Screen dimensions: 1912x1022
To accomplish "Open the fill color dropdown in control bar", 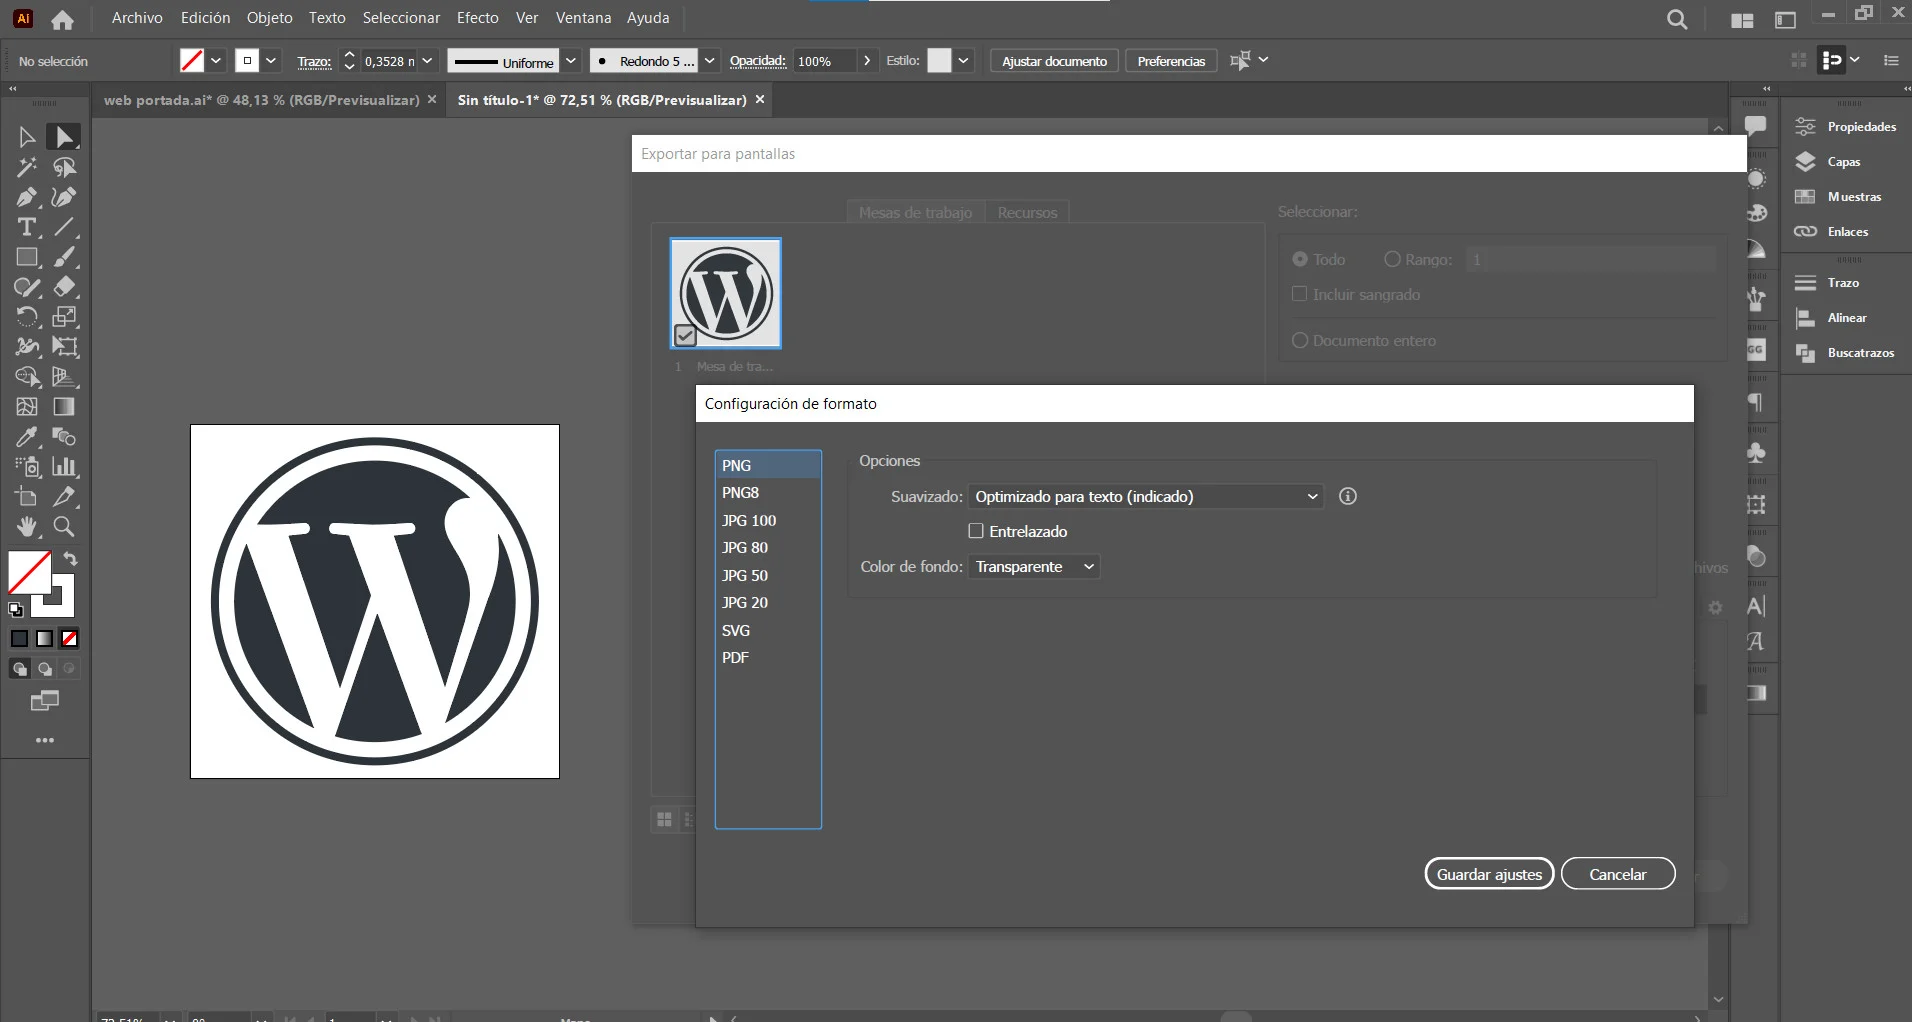I will (x=215, y=61).
